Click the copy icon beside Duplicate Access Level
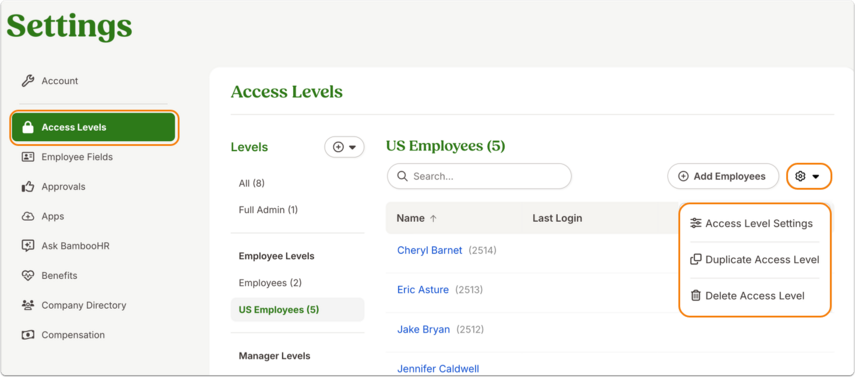Screen dimensions: 855x377 tap(695, 260)
